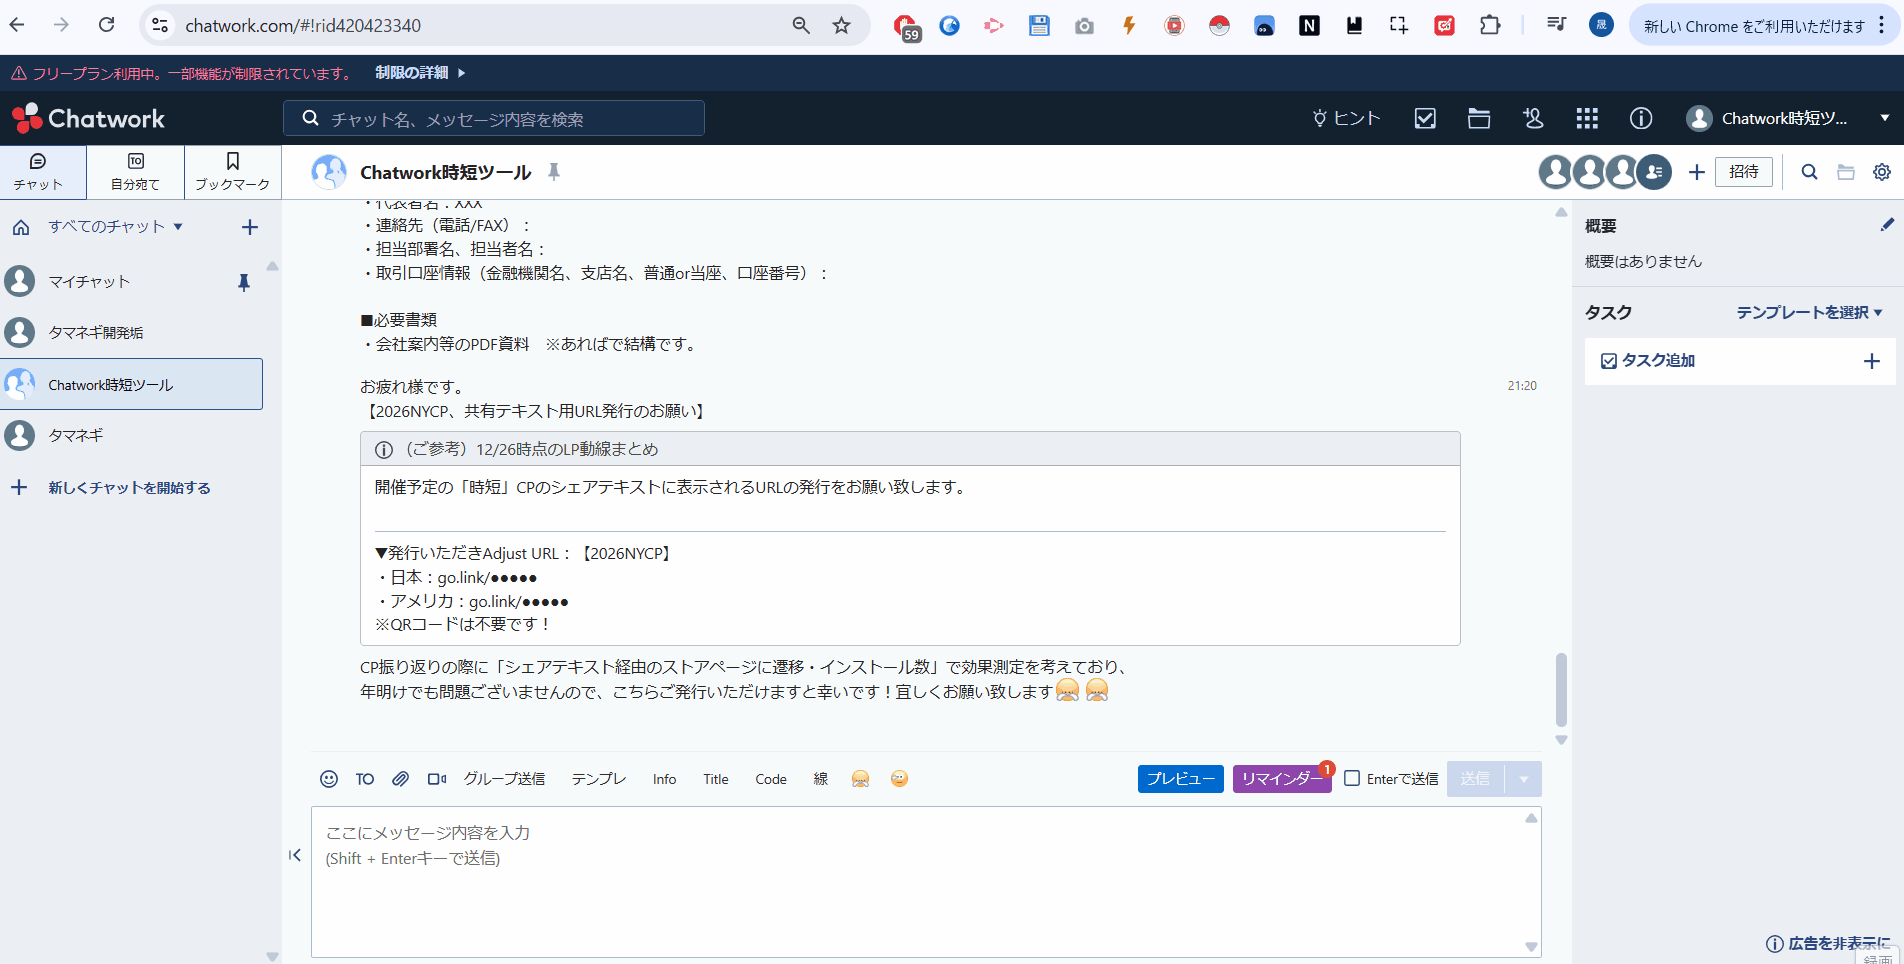The image size is (1904, 964).
Task: Click 新しくチャットを開始する link
Action: tap(129, 488)
